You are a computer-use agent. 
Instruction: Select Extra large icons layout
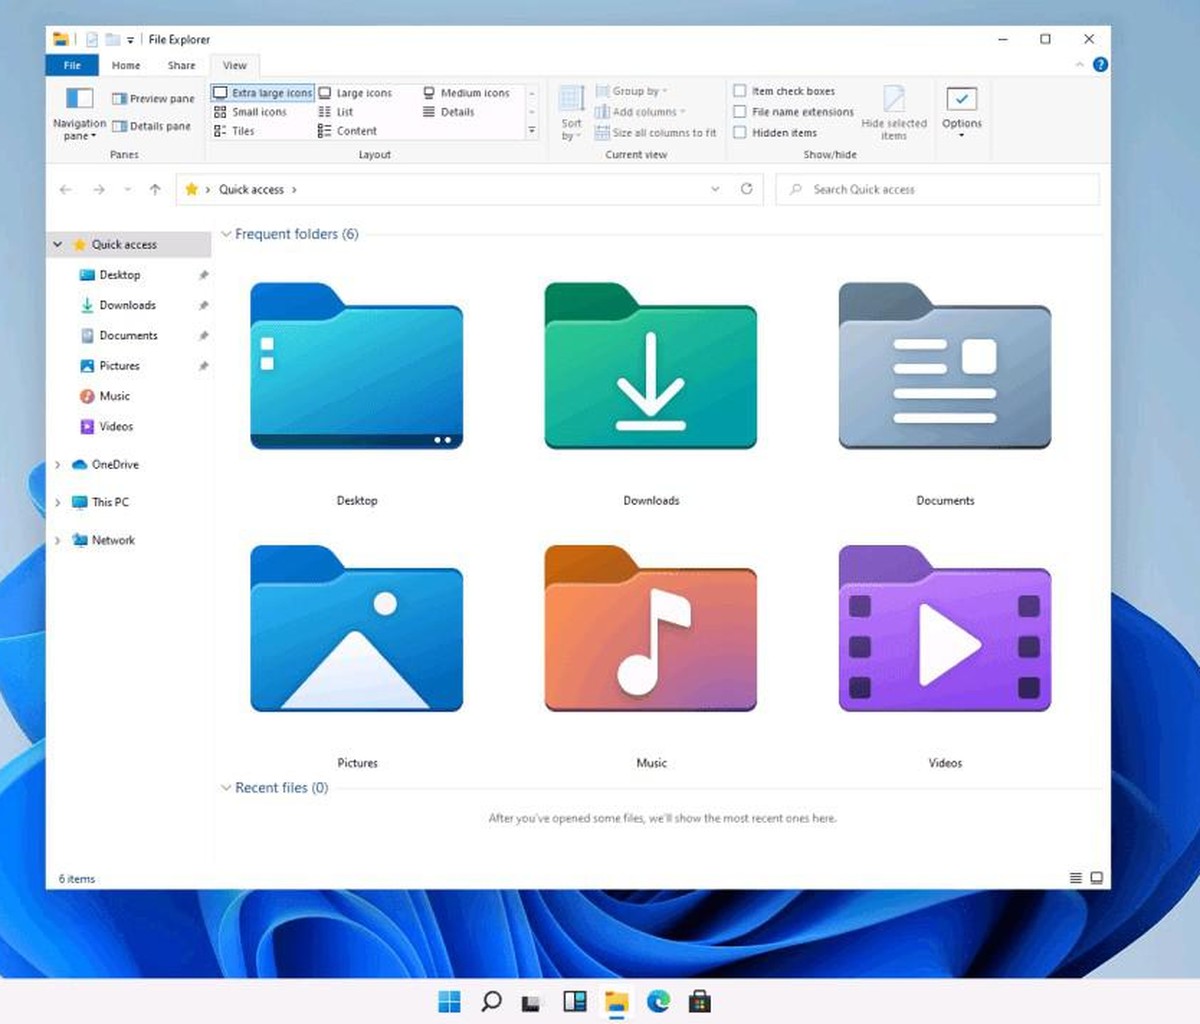point(263,93)
